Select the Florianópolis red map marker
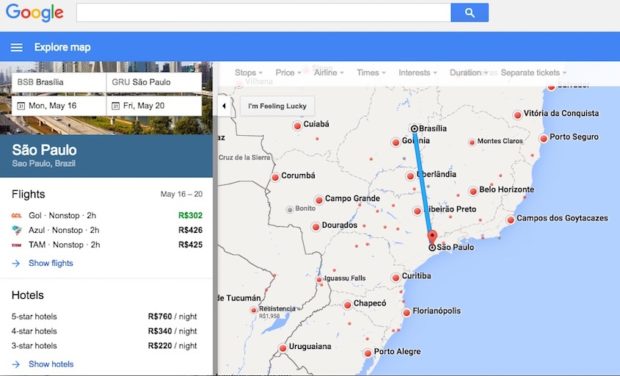This screenshot has width=620, height=376. 406,313
